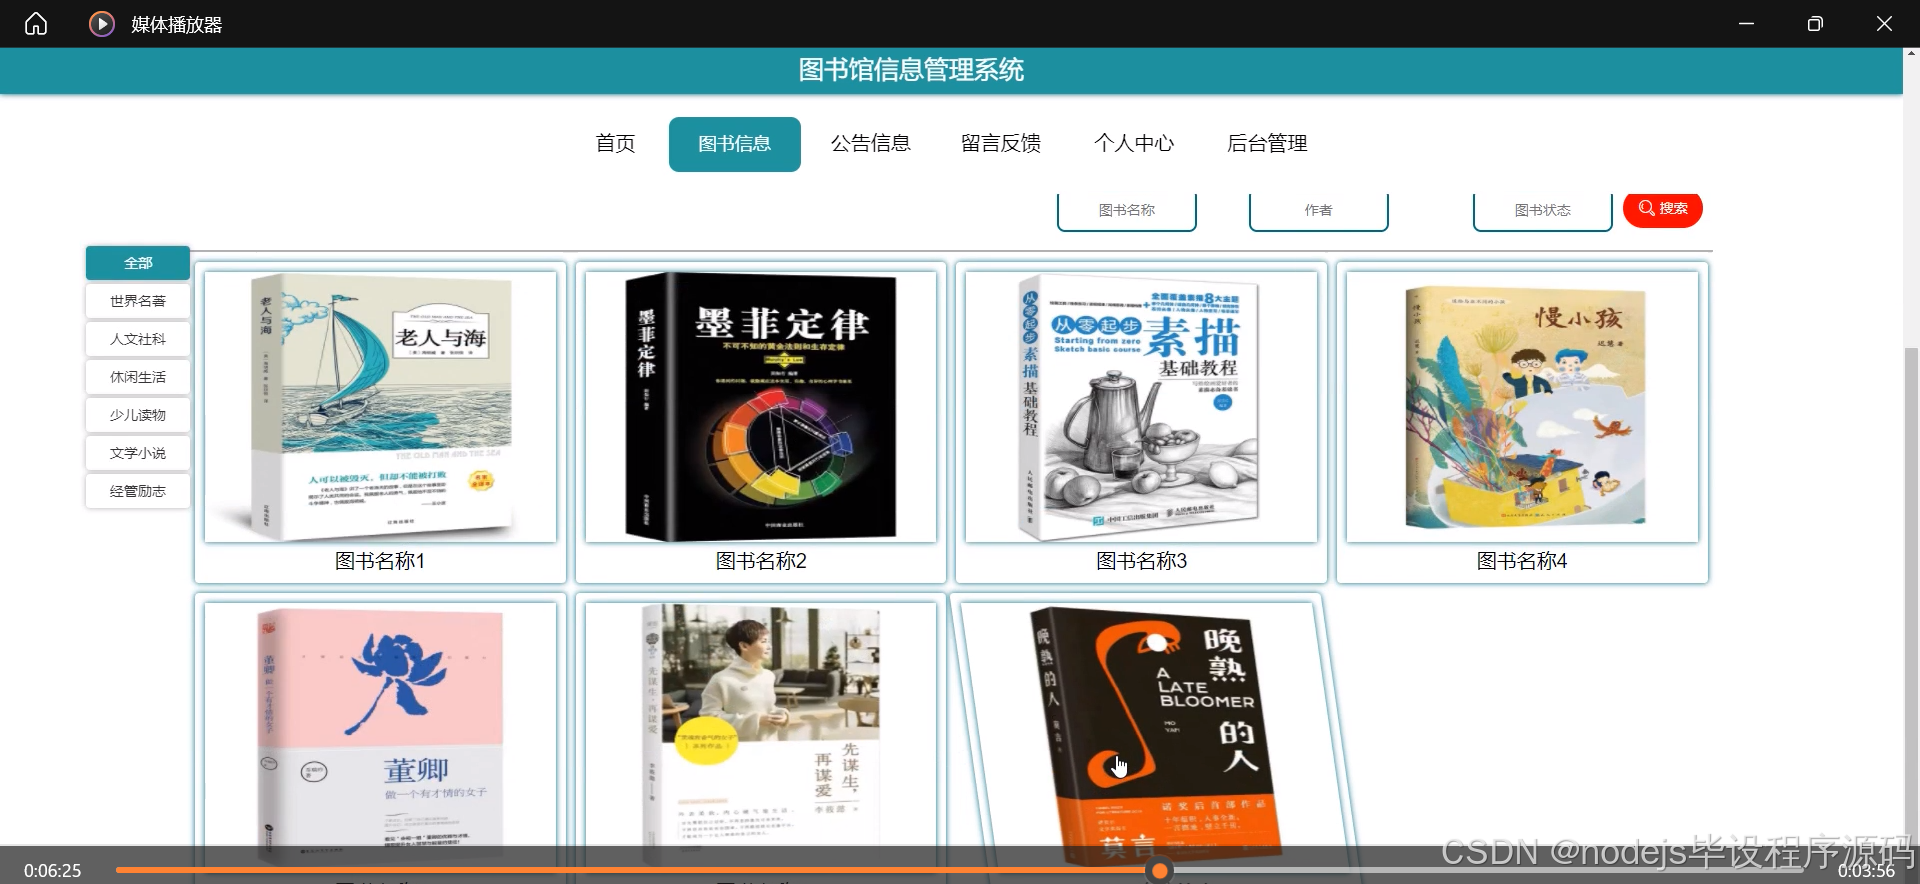Click the 图书馆信息管理系统 header title

coord(911,70)
